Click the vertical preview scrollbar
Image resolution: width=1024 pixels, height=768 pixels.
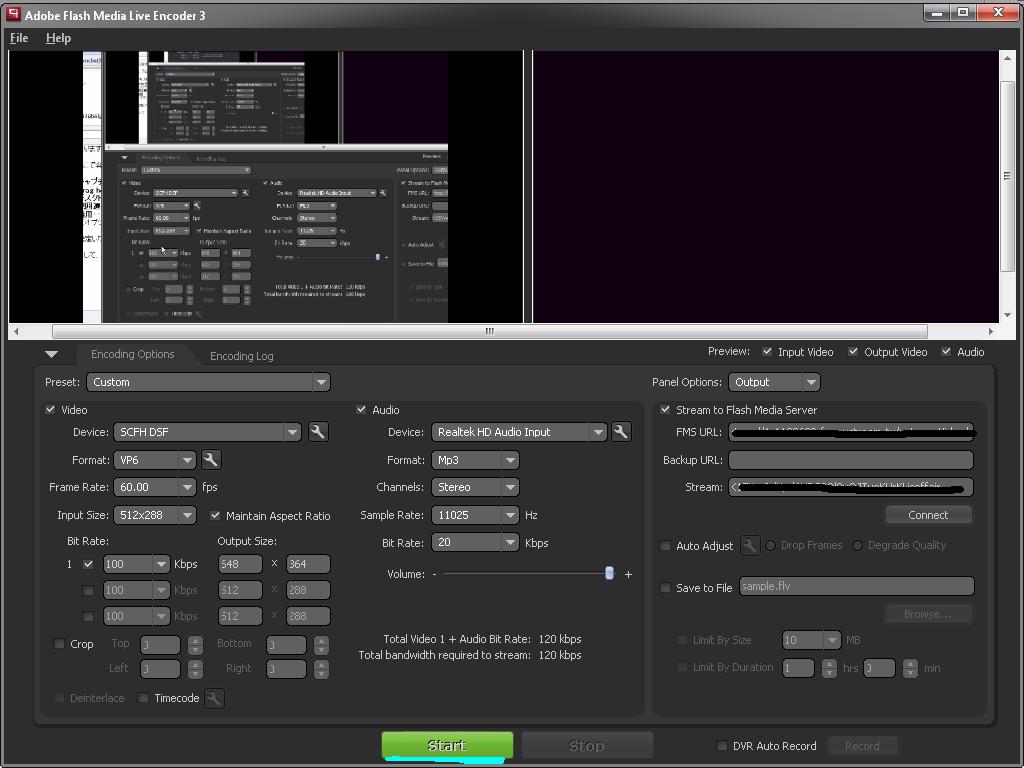tap(1007, 176)
